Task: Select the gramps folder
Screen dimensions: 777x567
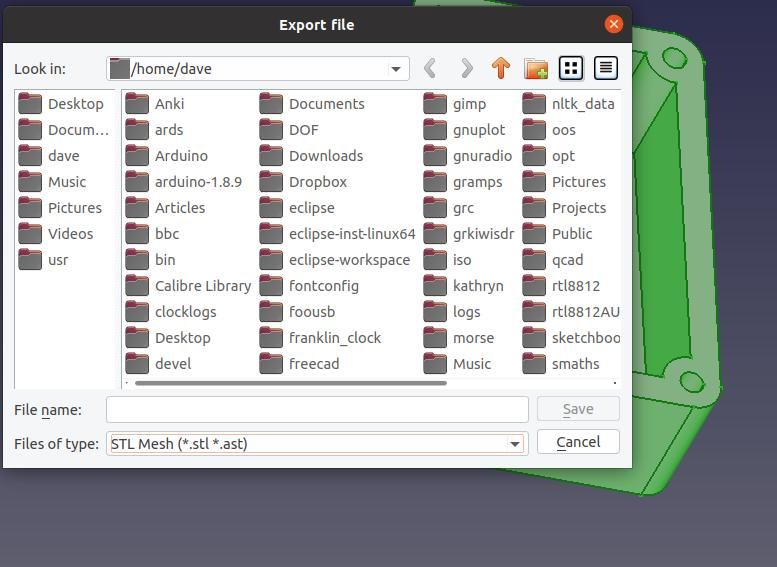Action: [463, 182]
